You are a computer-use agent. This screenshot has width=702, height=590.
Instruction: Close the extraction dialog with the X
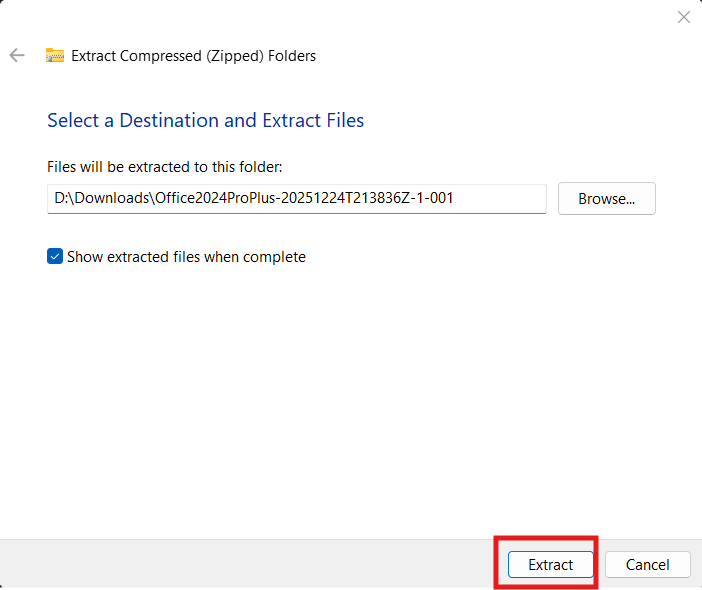[684, 17]
